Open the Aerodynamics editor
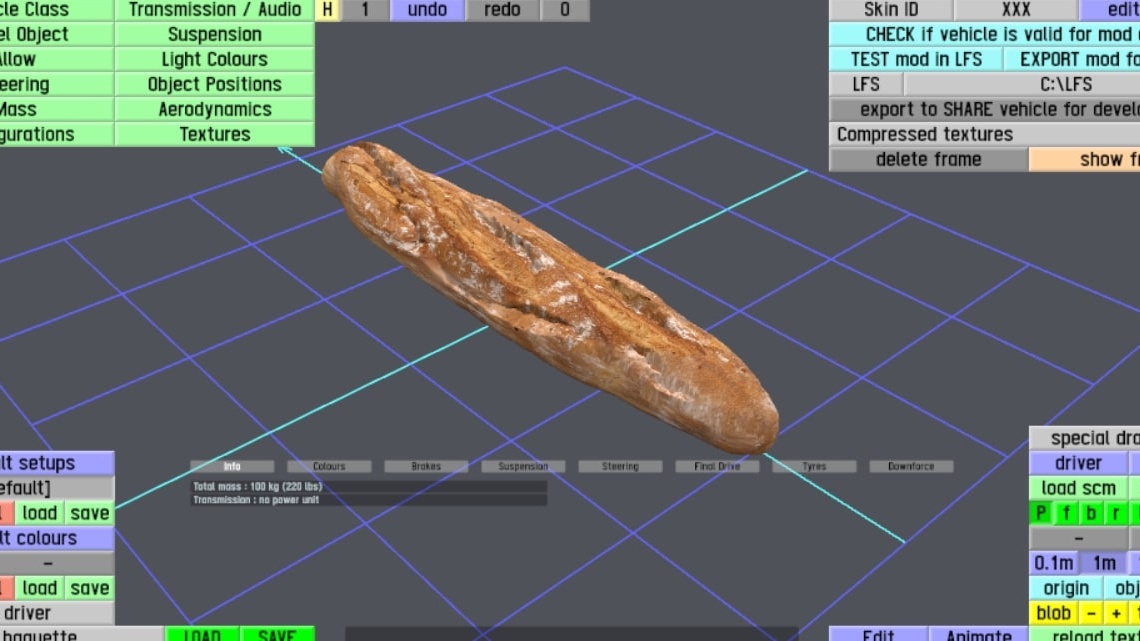The image size is (1140, 641). pos(214,109)
